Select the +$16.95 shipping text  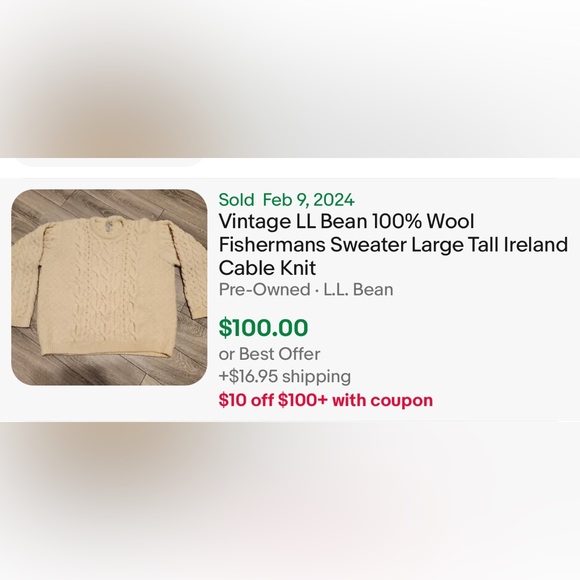(284, 377)
